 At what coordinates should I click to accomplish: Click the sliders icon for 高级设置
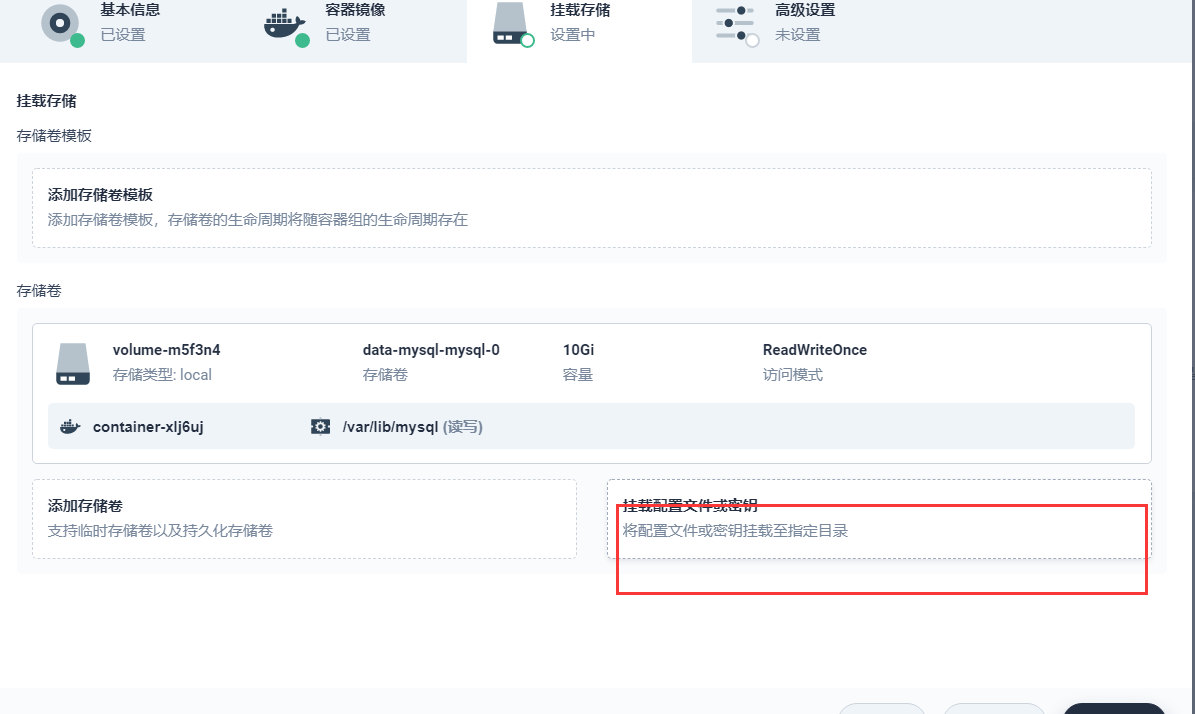(735, 22)
